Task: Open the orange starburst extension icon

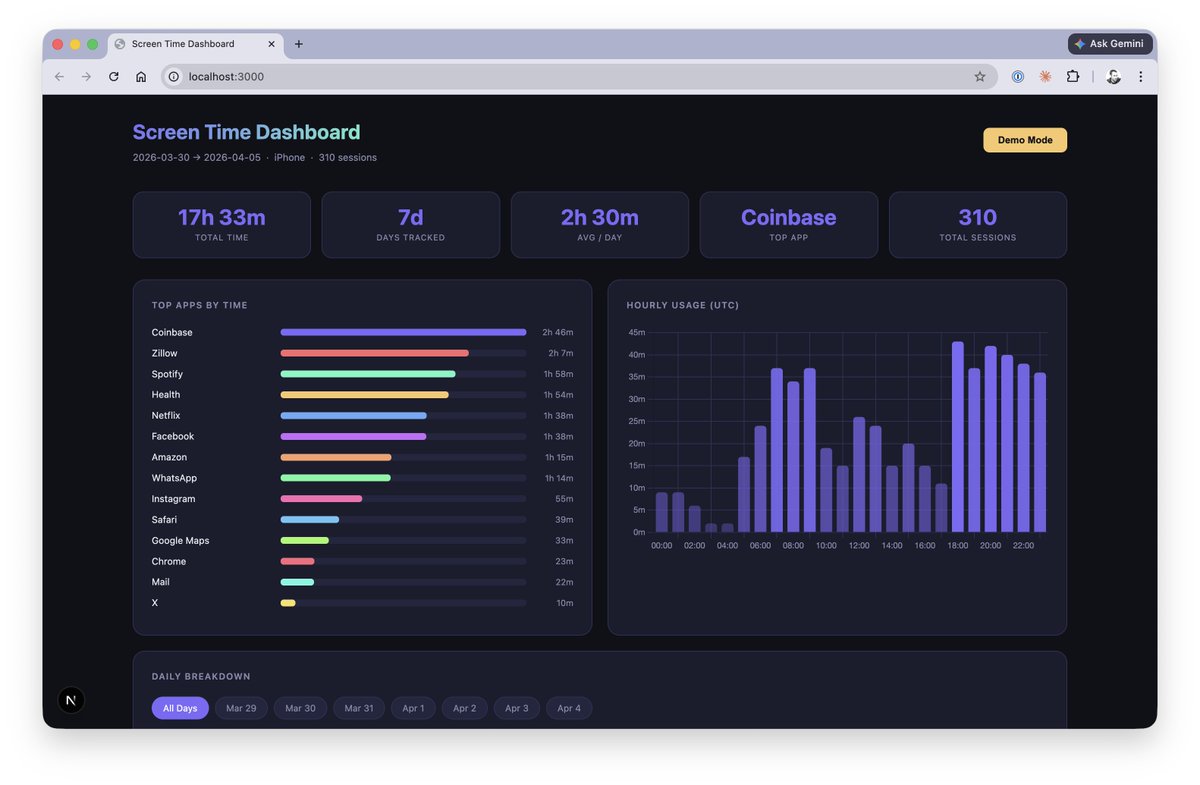Action: (1045, 76)
